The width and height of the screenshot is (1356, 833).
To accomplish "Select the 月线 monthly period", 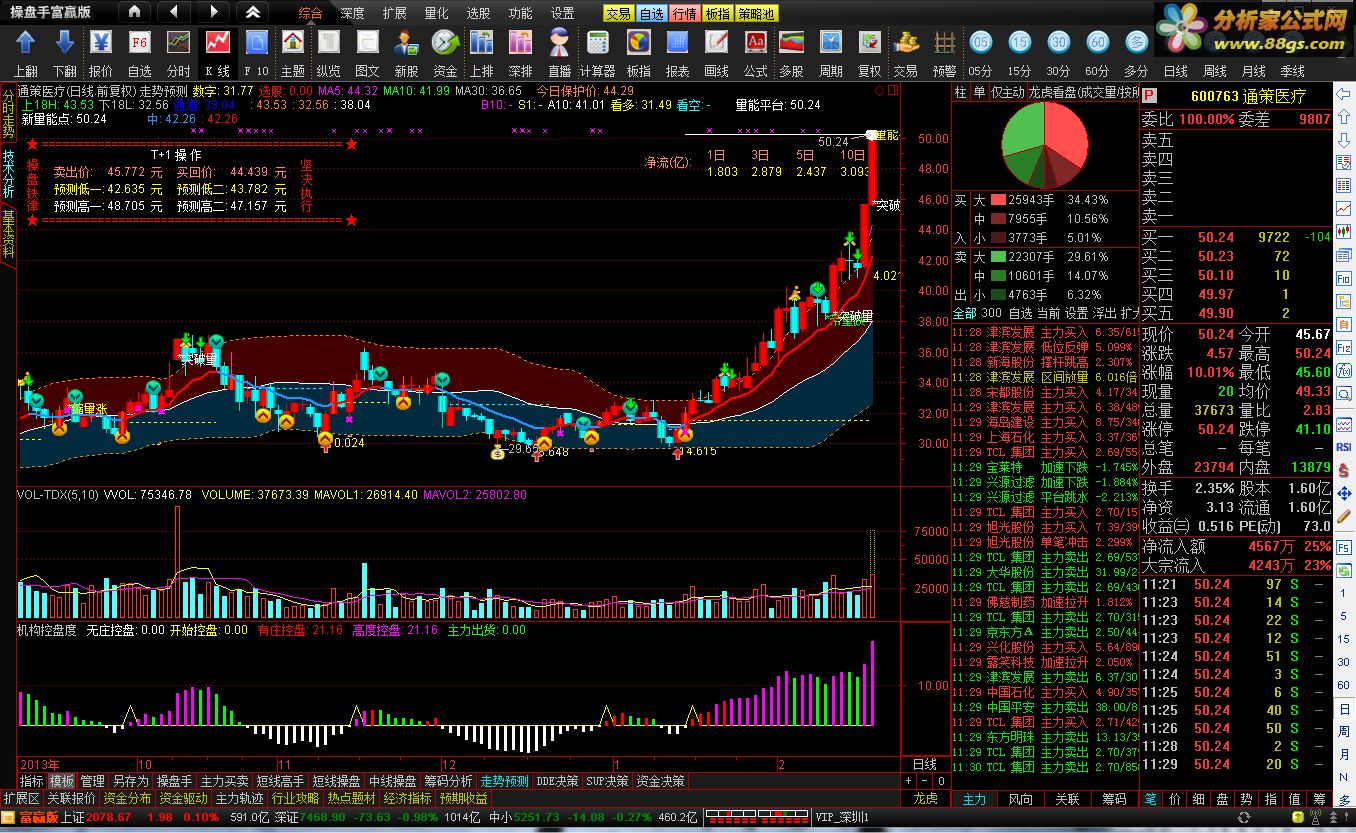I will [1253, 71].
